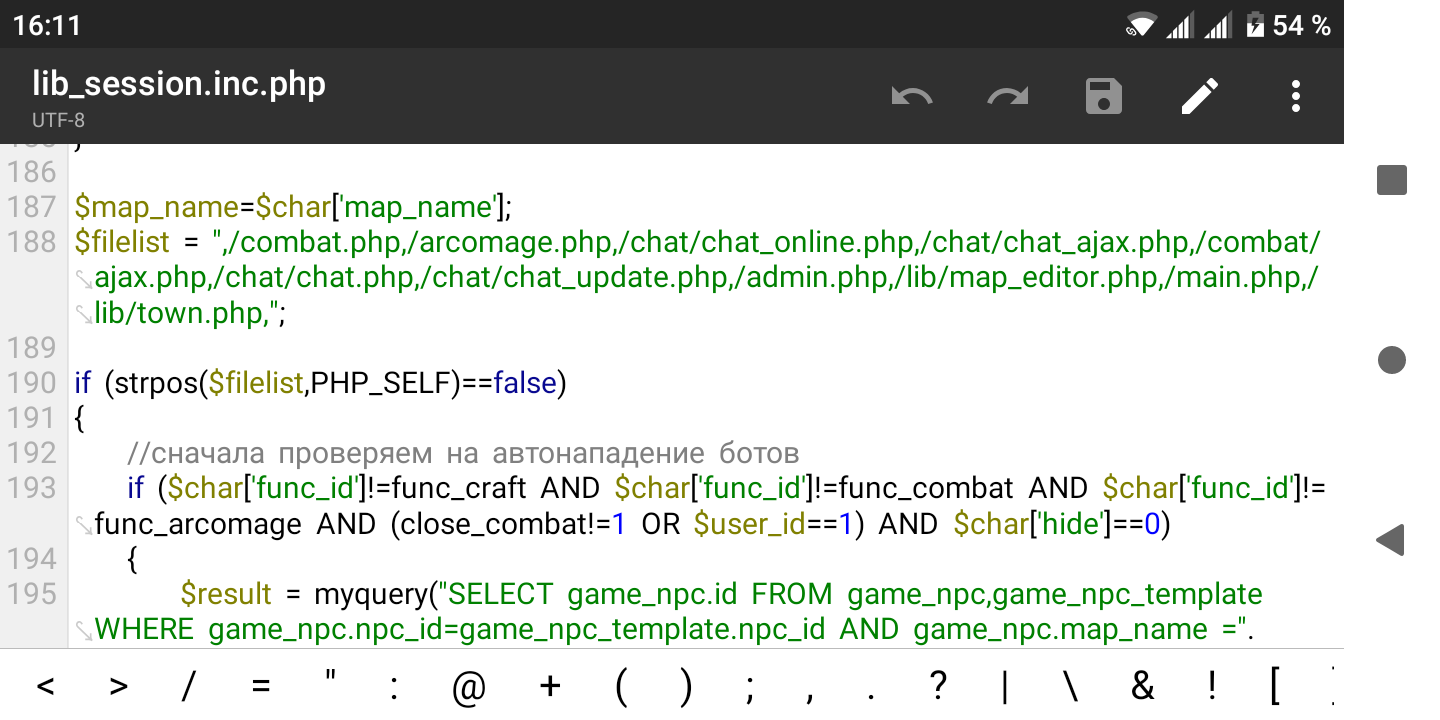Screen dimensions: 1440x720
Task: Place cursor on $map_name variable
Action: 157,207
